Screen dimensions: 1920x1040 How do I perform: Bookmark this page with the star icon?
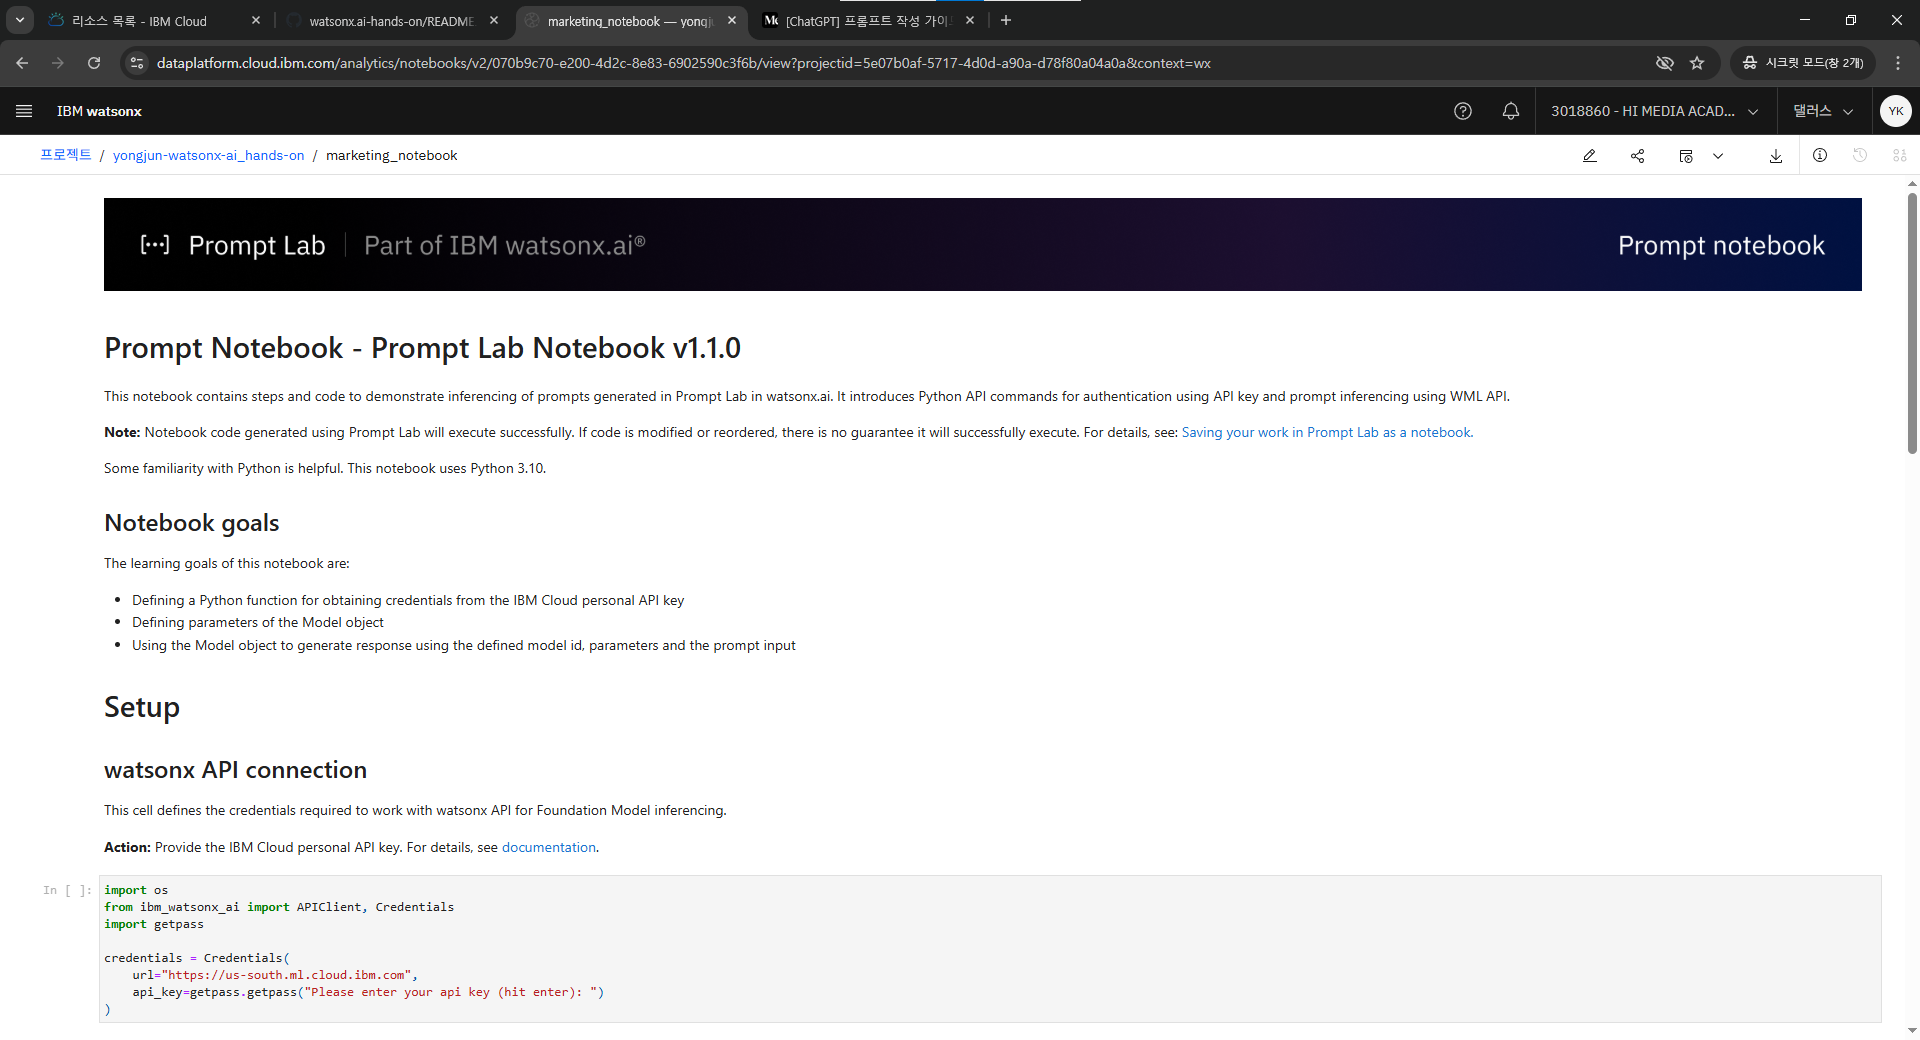(x=1697, y=63)
